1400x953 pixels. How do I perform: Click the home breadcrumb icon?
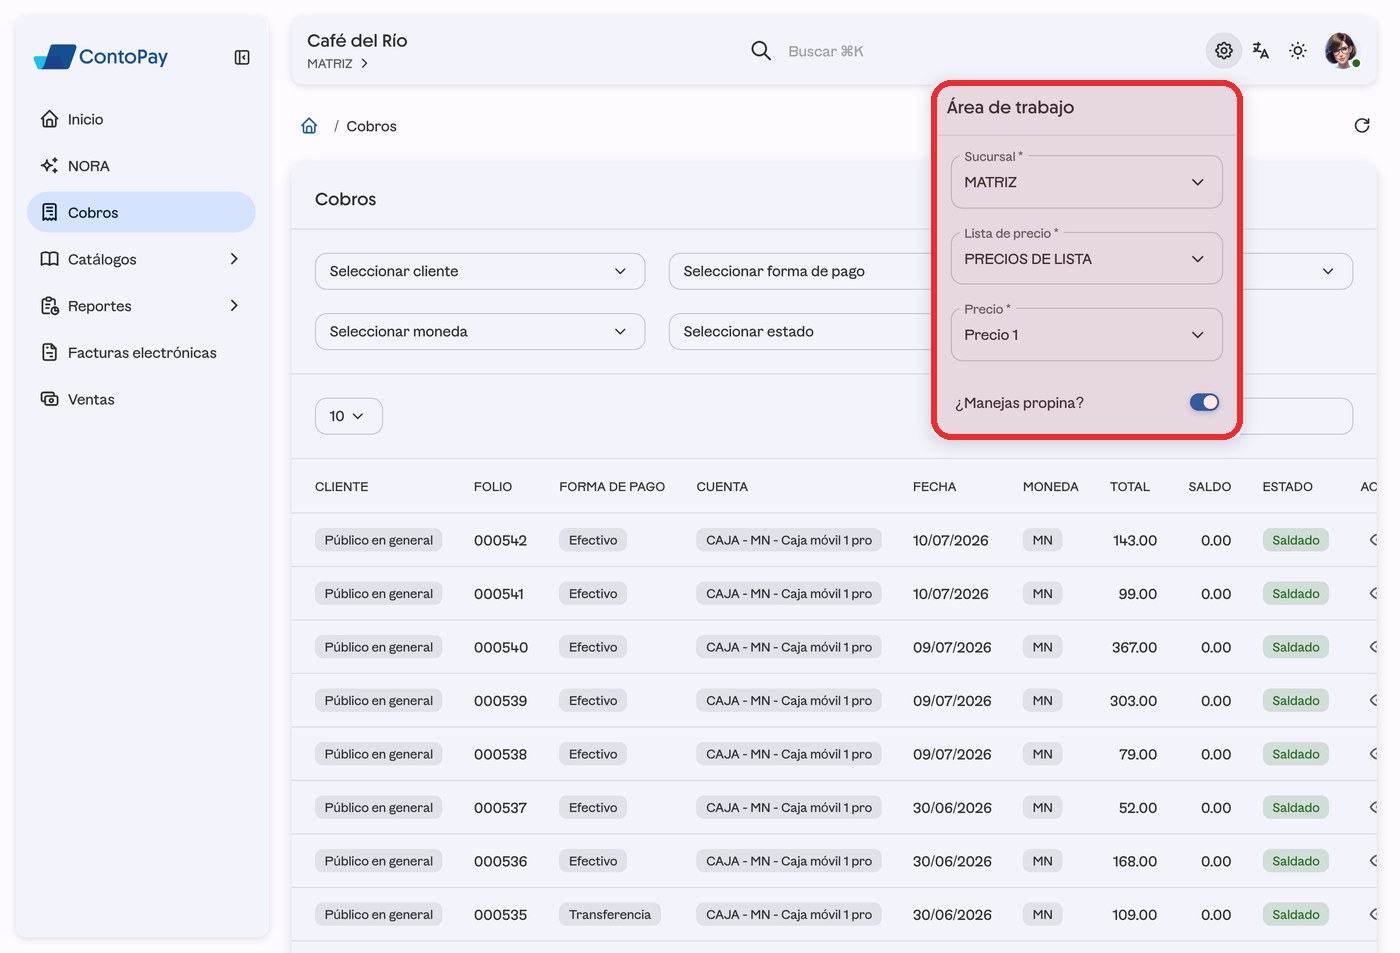point(309,126)
